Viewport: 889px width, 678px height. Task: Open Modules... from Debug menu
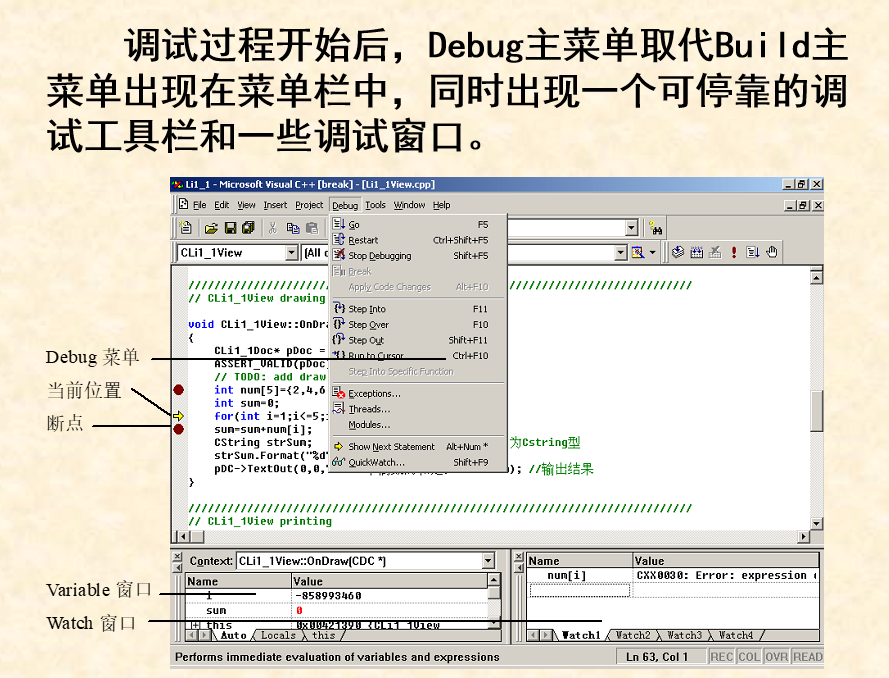tap(418, 425)
